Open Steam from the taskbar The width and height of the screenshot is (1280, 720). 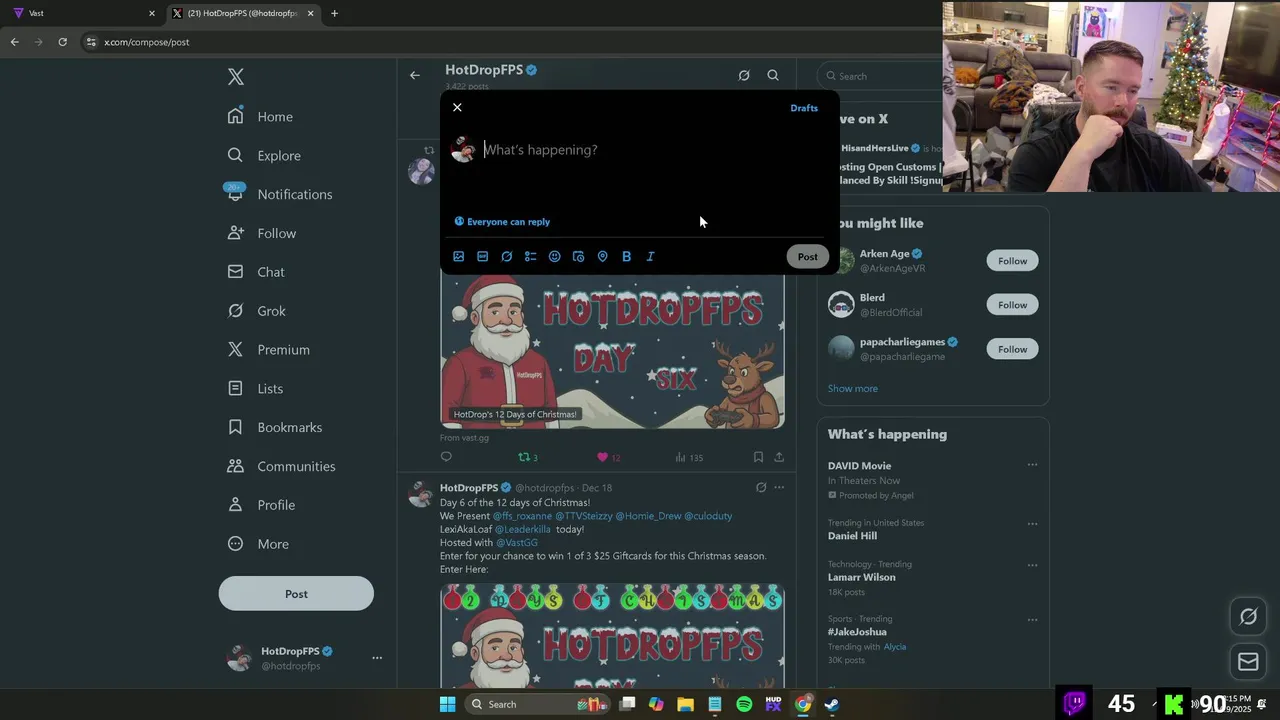pos(831,704)
